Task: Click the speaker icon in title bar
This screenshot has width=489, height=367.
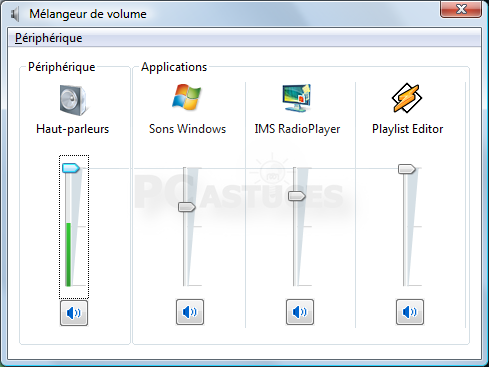Action: point(15,14)
